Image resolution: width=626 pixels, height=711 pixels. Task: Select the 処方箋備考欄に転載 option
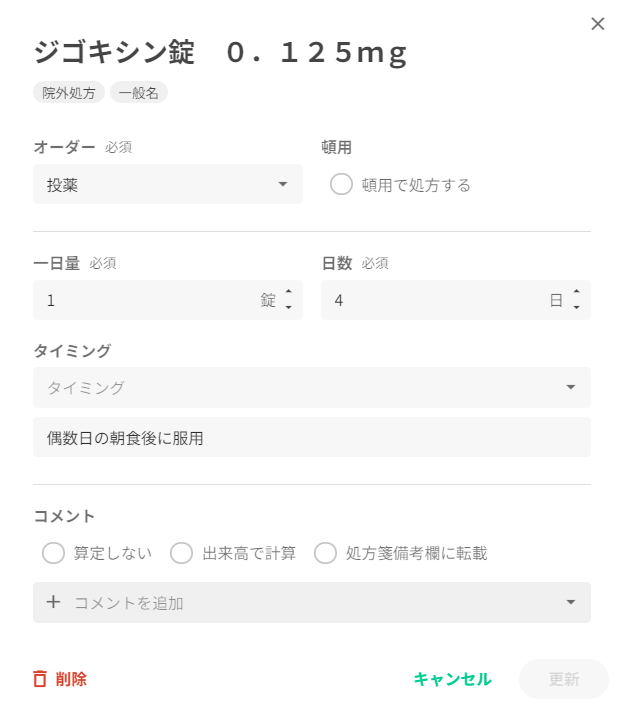click(325, 553)
